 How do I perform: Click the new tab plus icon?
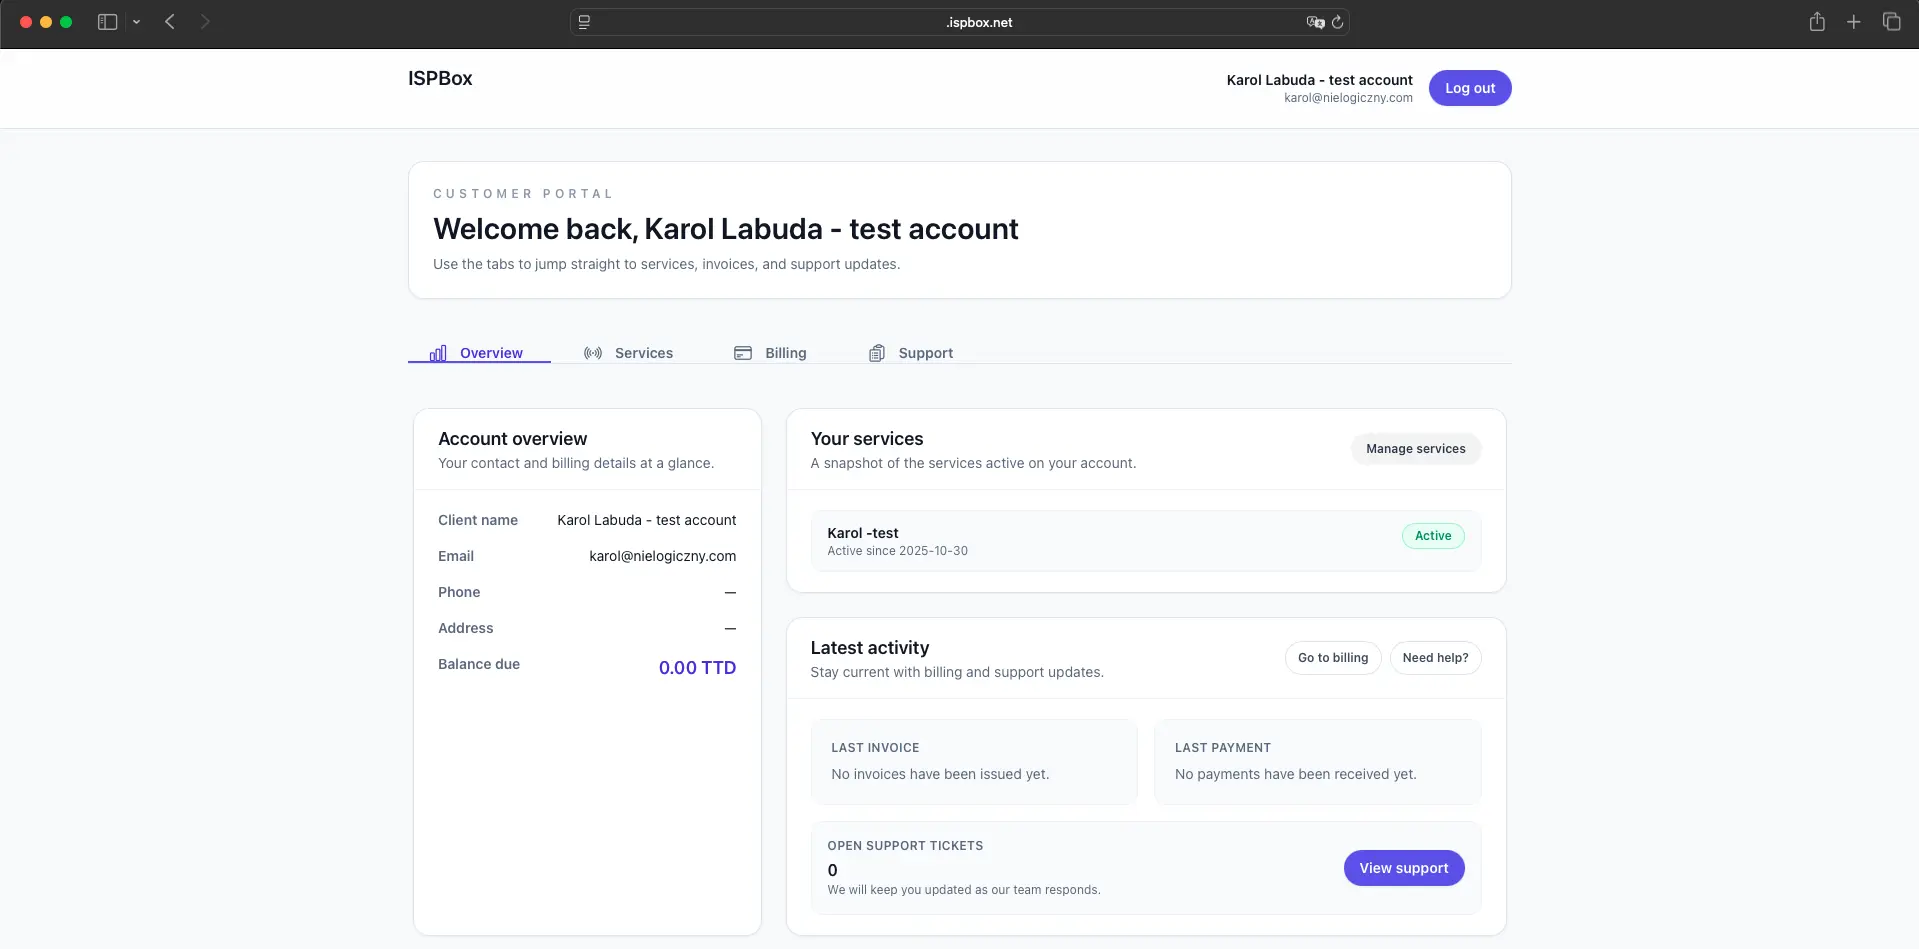[1854, 21]
